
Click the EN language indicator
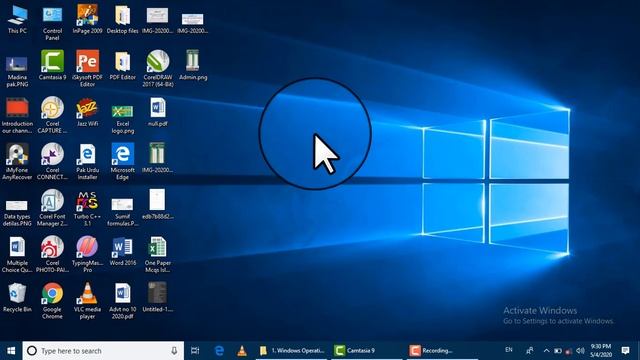tap(509, 350)
